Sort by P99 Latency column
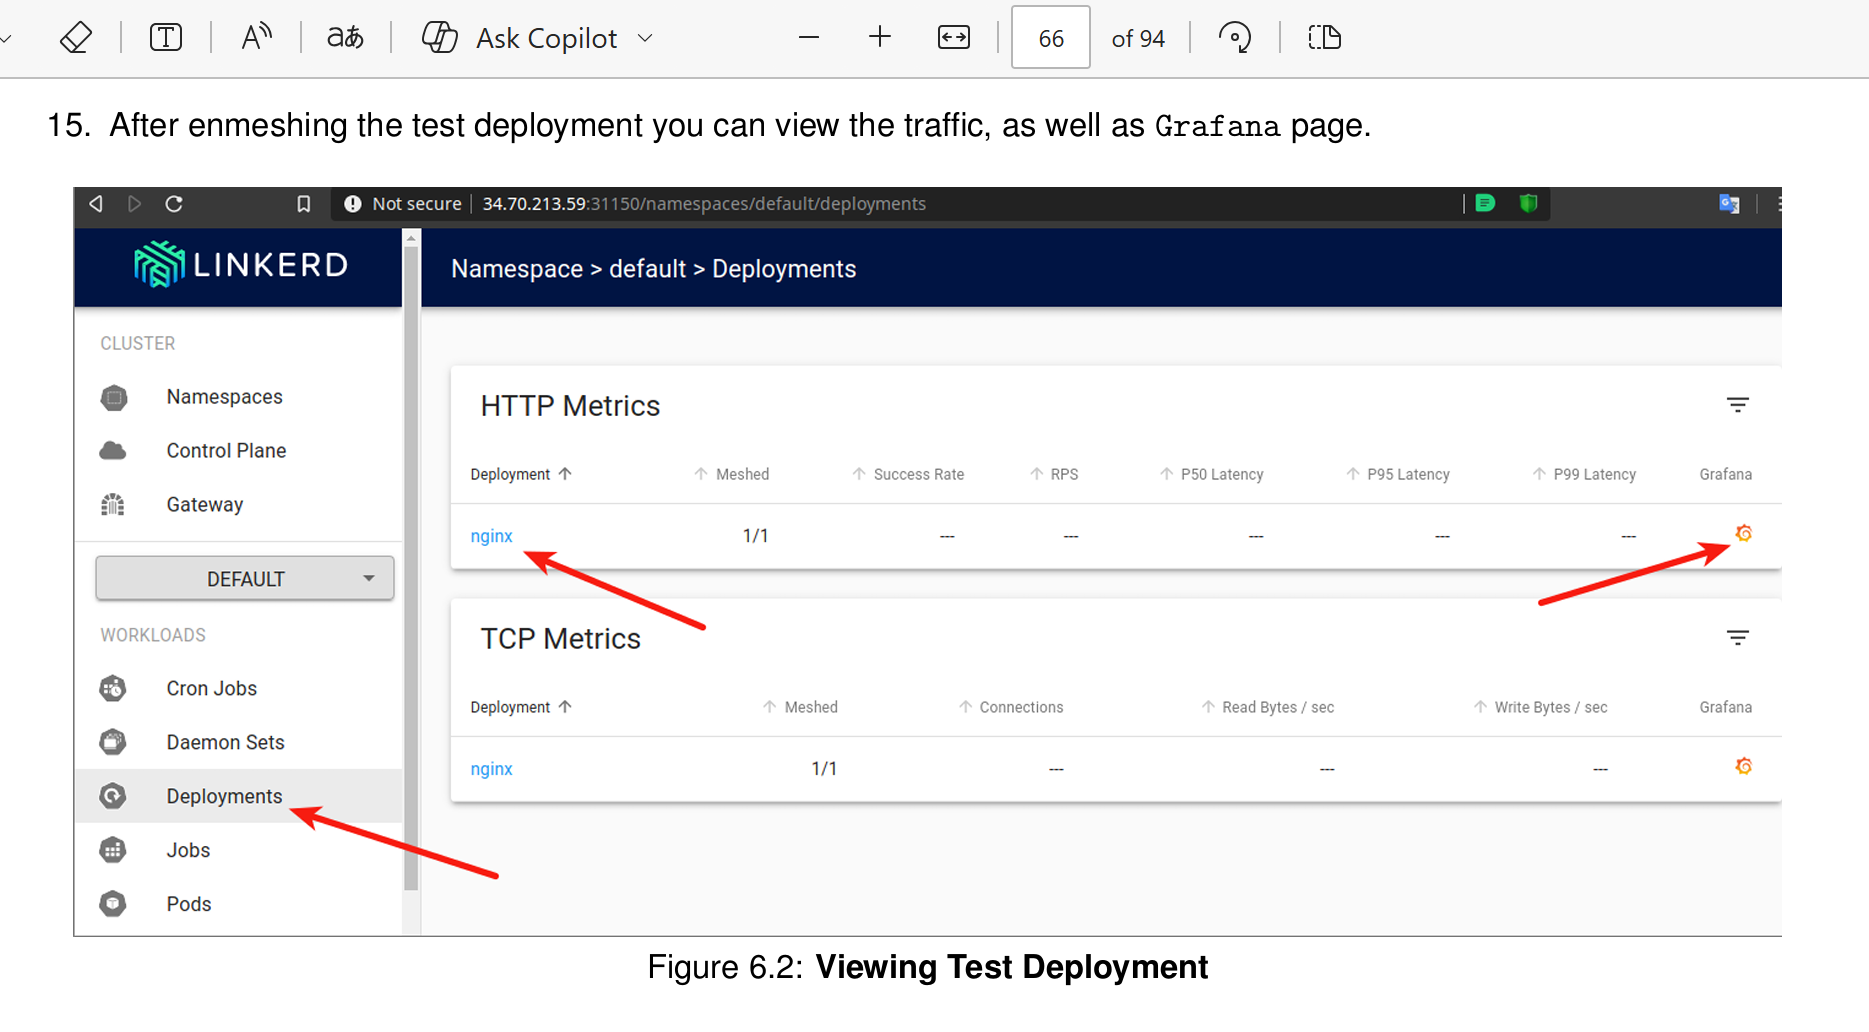This screenshot has width=1869, height=1032. coord(1584,474)
